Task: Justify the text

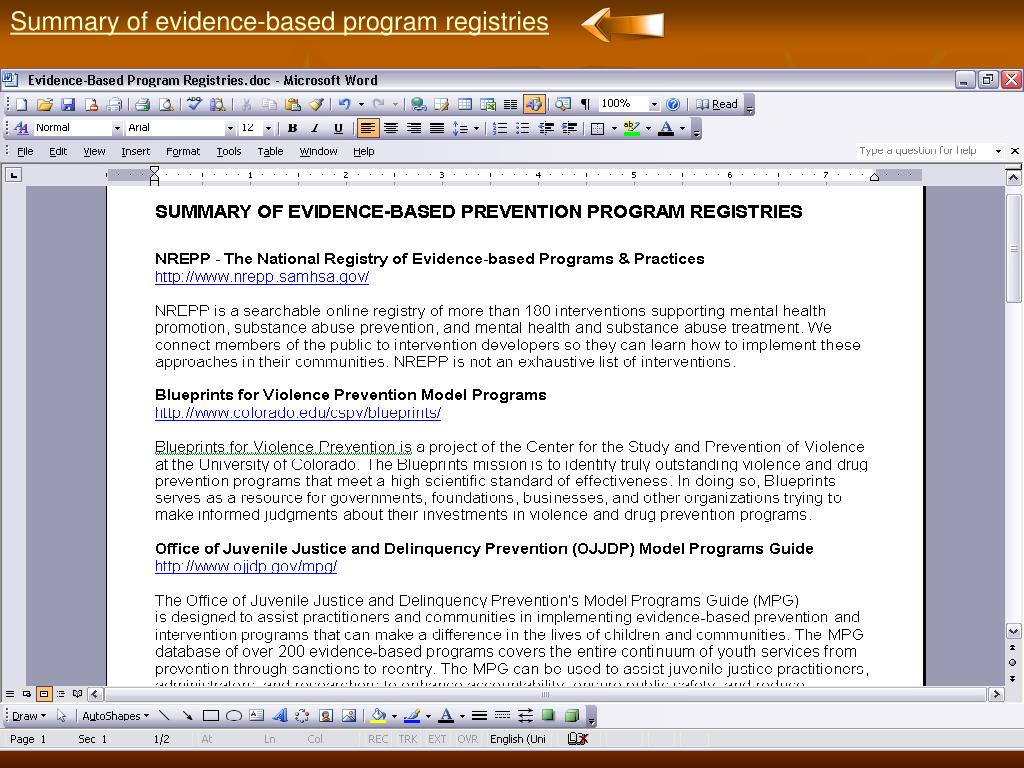Action: tap(437, 128)
